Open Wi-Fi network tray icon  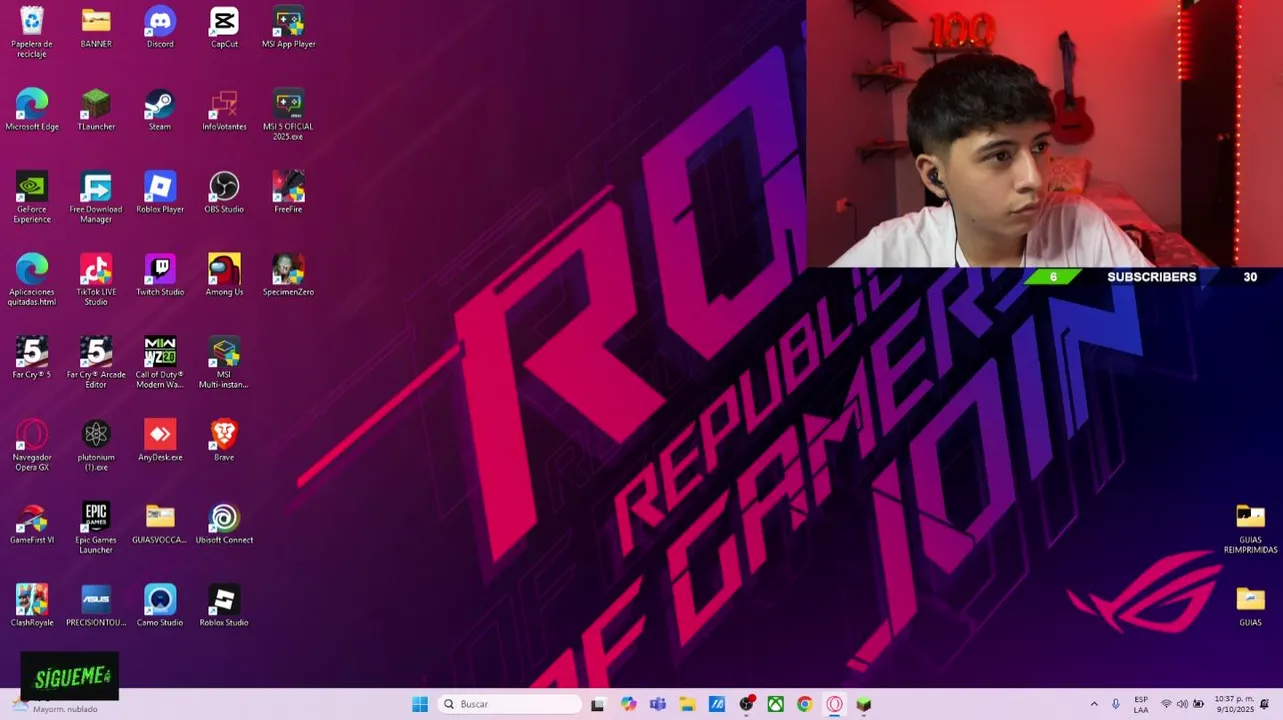[x=1166, y=704]
